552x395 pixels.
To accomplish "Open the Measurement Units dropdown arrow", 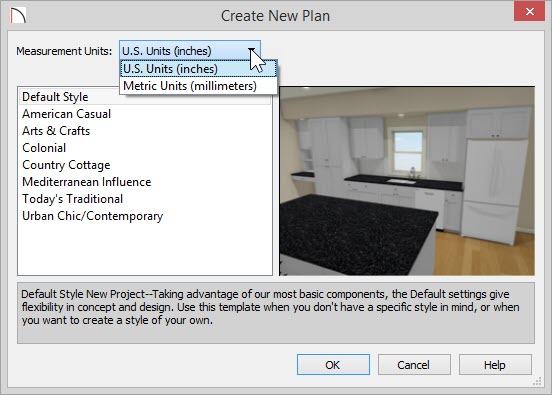I will tap(252, 51).
